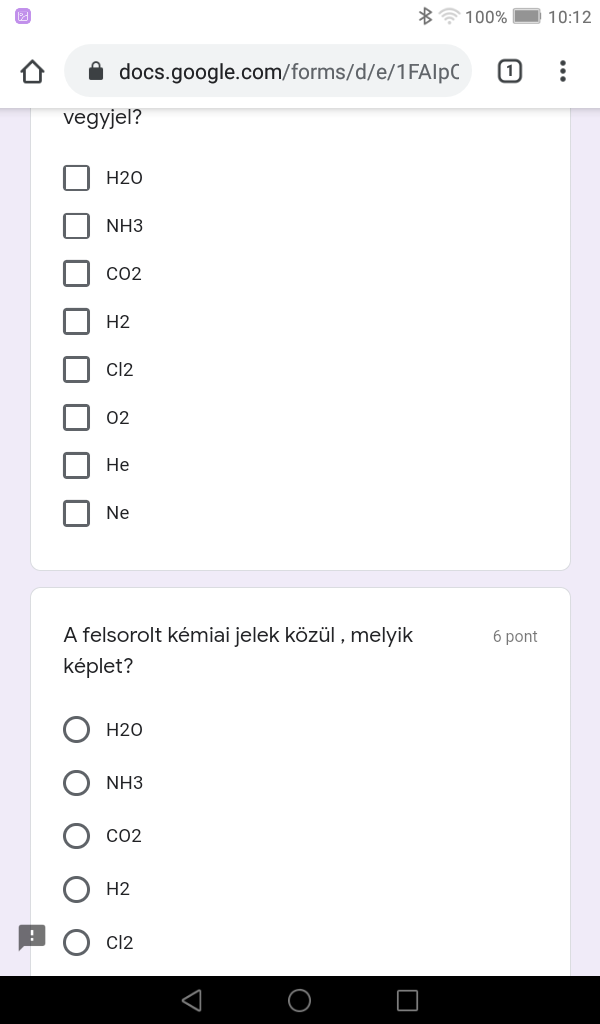Select the H2 radio button
Image resolution: width=600 pixels, height=1024 pixels.
77,889
